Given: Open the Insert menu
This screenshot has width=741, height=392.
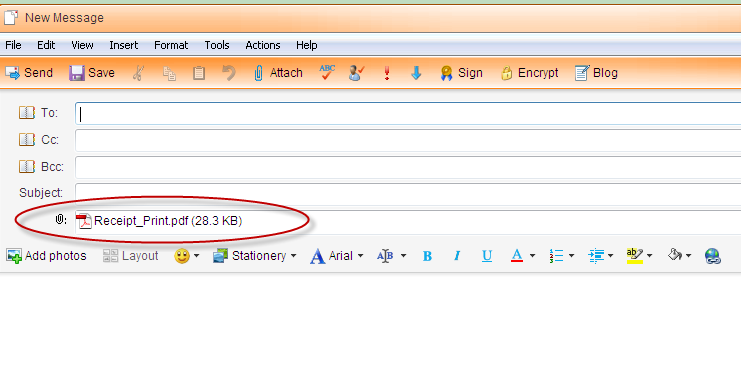Looking at the screenshot, I should 124,45.
